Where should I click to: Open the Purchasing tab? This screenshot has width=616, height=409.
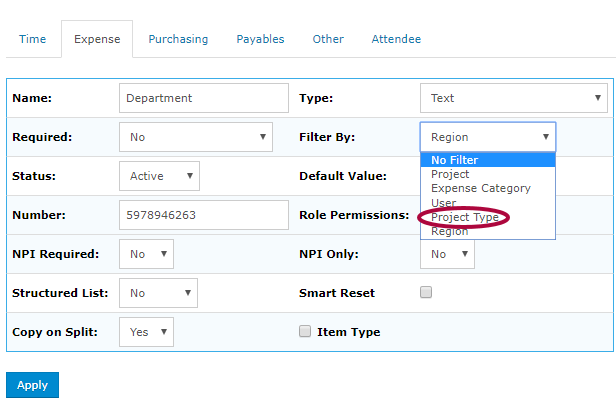click(x=178, y=39)
